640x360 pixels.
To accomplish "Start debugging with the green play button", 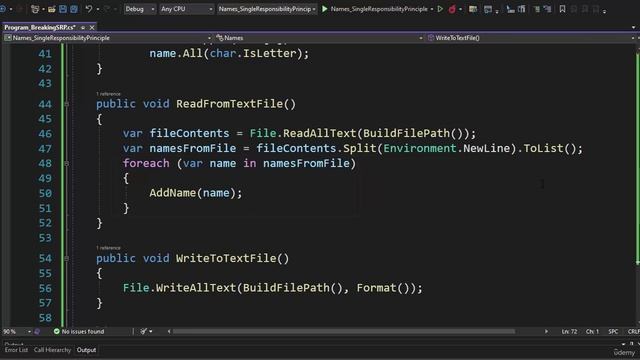I will [x=324, y=9].
